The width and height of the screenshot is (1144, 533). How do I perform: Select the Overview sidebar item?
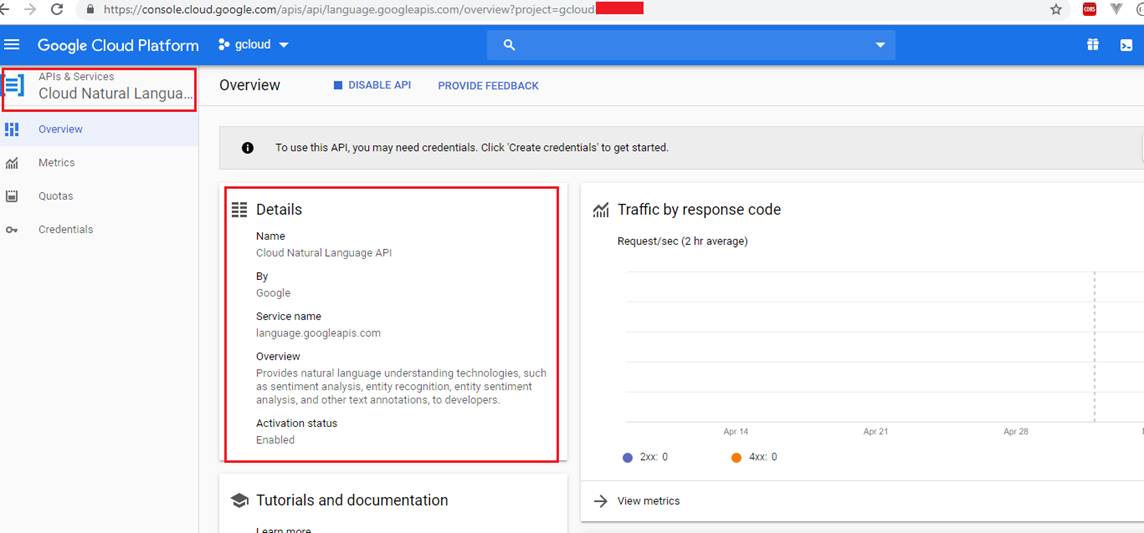[99, 129]
